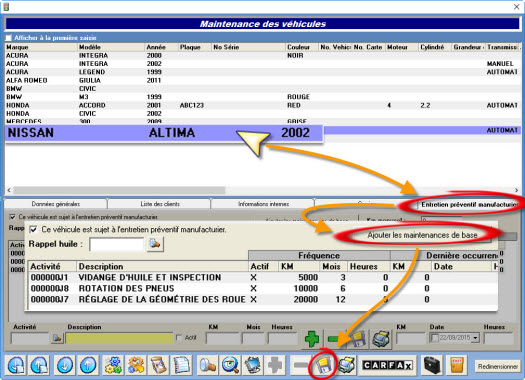Image resolution: width=525 pixels, height=380 pixels.
Task: Click the hourglass history icon
Action: pyautogui.click(x=158, y=365)
